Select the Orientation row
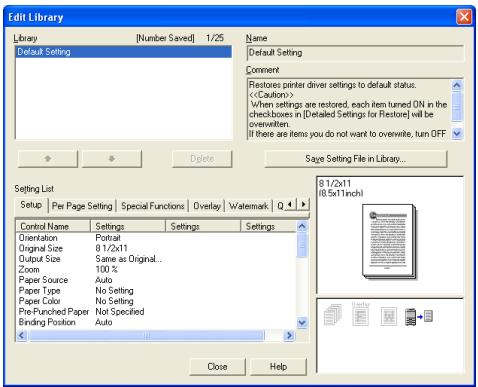Screen dimensions: 478x387 (x=156, y=238)
